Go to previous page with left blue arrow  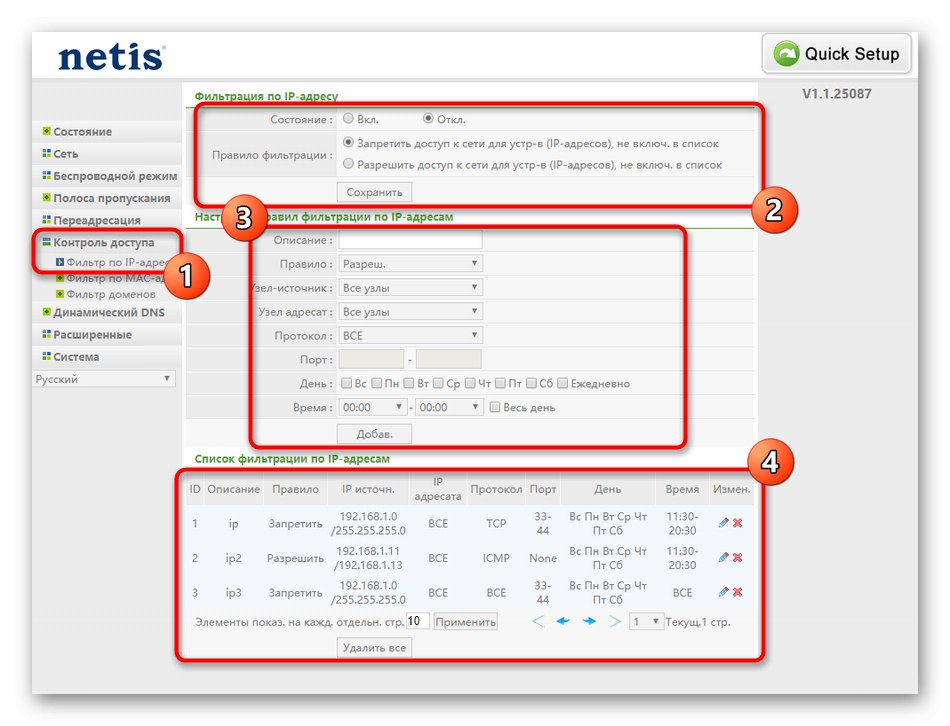coord(563,621)
